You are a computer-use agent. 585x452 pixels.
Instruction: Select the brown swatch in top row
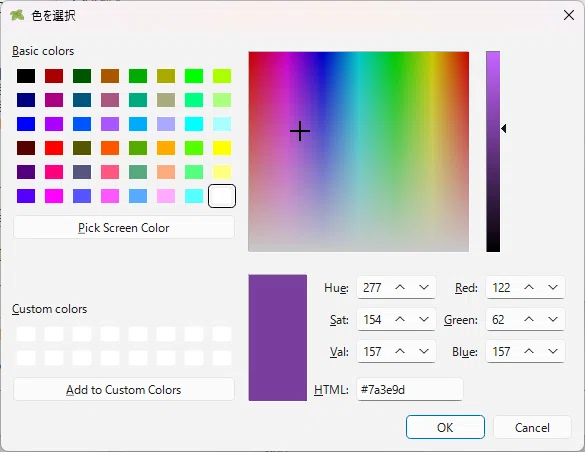pos(110,76)
